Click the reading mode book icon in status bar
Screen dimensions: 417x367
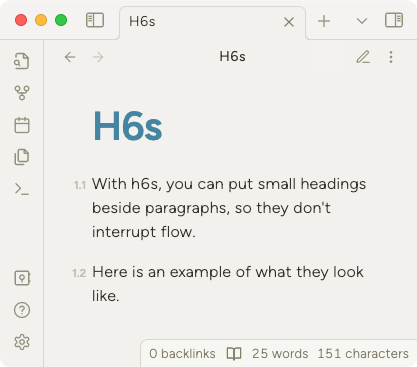pos(234,354)
